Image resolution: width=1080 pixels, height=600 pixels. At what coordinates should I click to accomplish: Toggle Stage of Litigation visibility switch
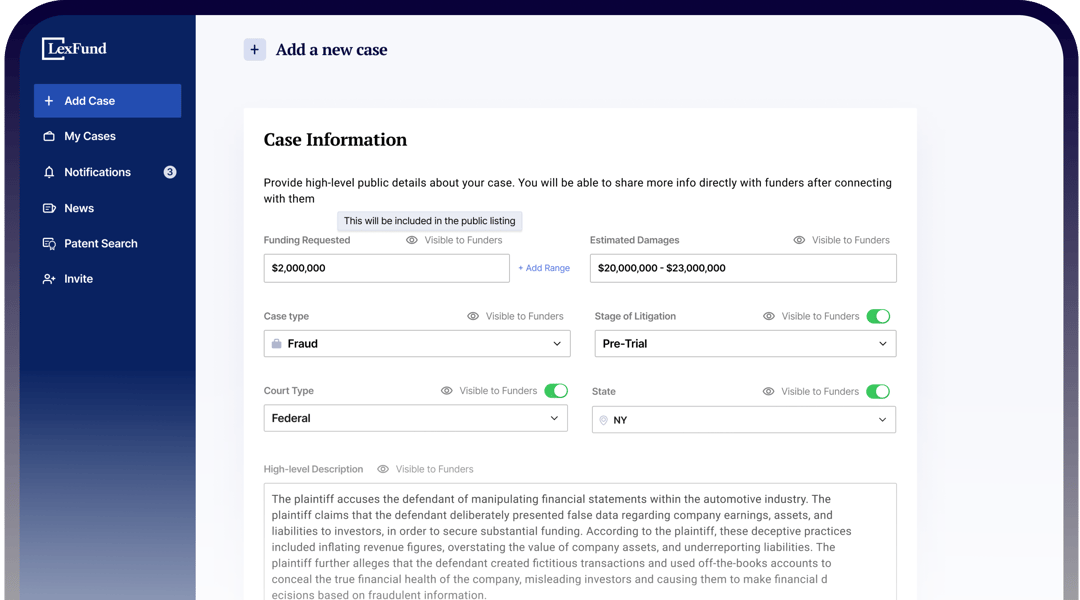(878, 316)
